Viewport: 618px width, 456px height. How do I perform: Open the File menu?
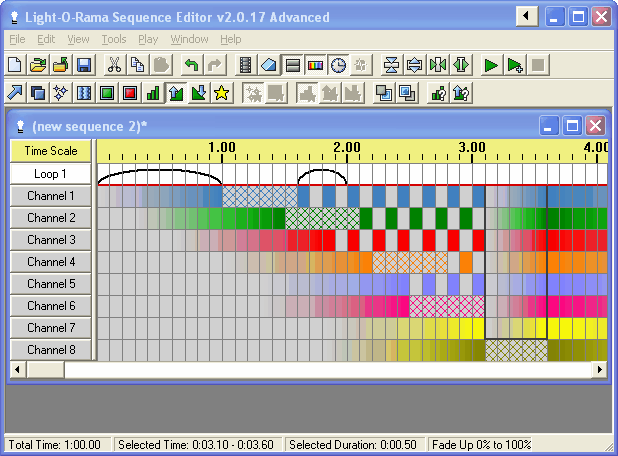[x=17, y=39]
